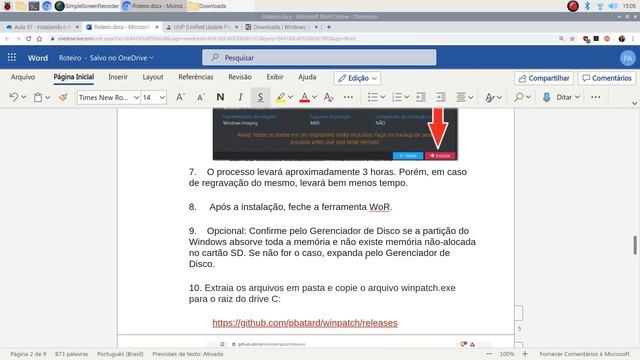
Task: Click the vertical document scrollbar thumb
Action: (635, 245)
